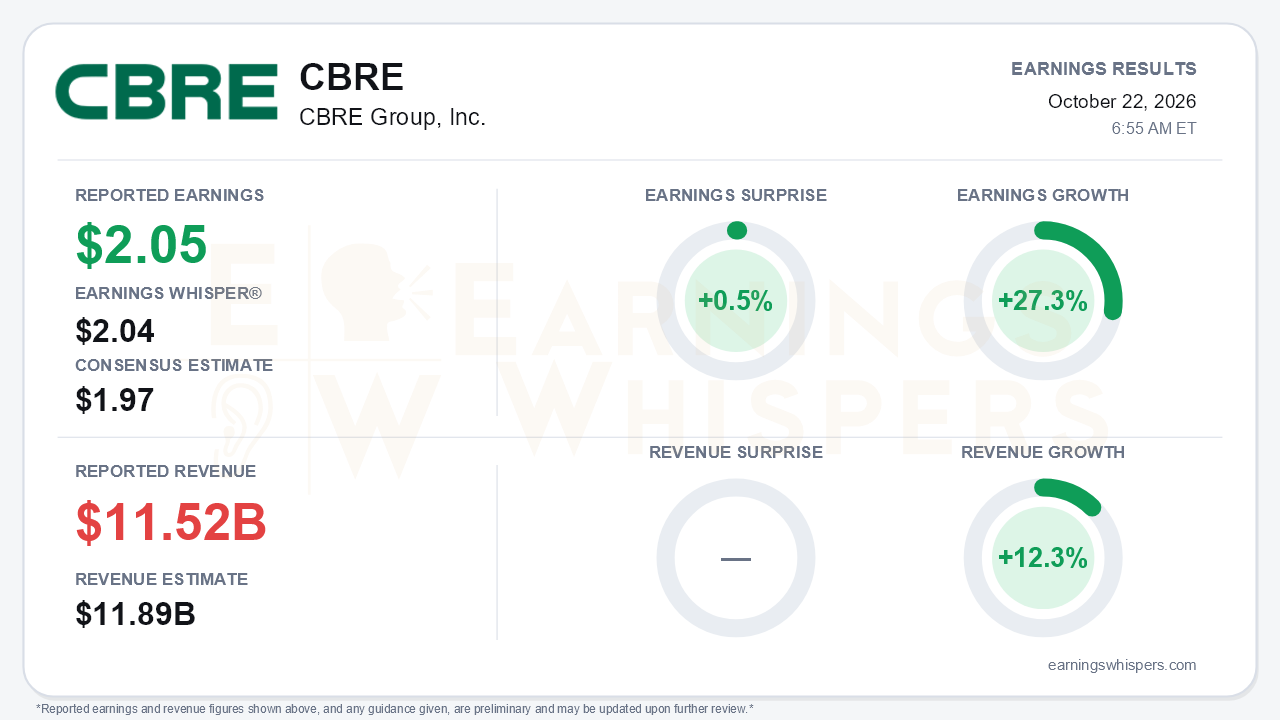Click the Revenue Surprise heading

click(736, 453)
